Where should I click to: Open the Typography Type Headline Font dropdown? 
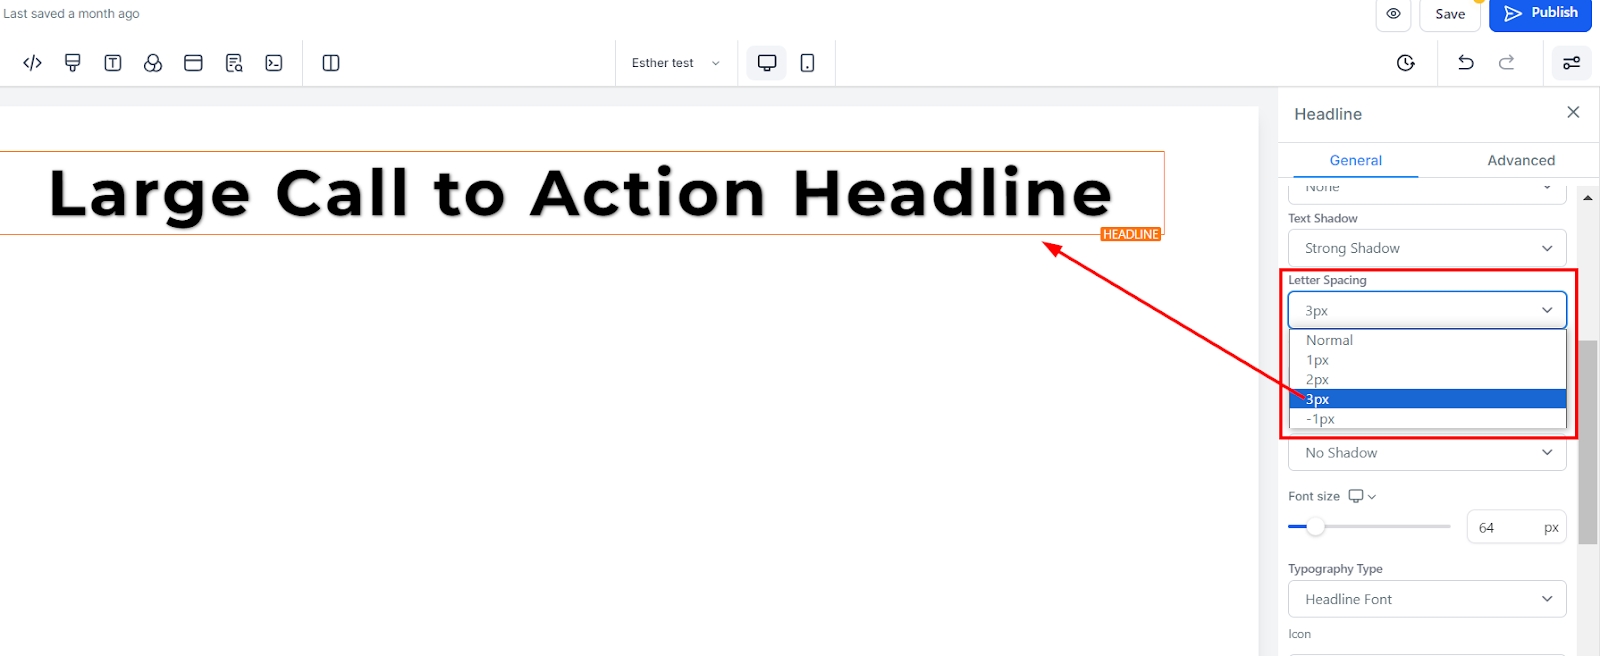click(x=1426, y=599)
